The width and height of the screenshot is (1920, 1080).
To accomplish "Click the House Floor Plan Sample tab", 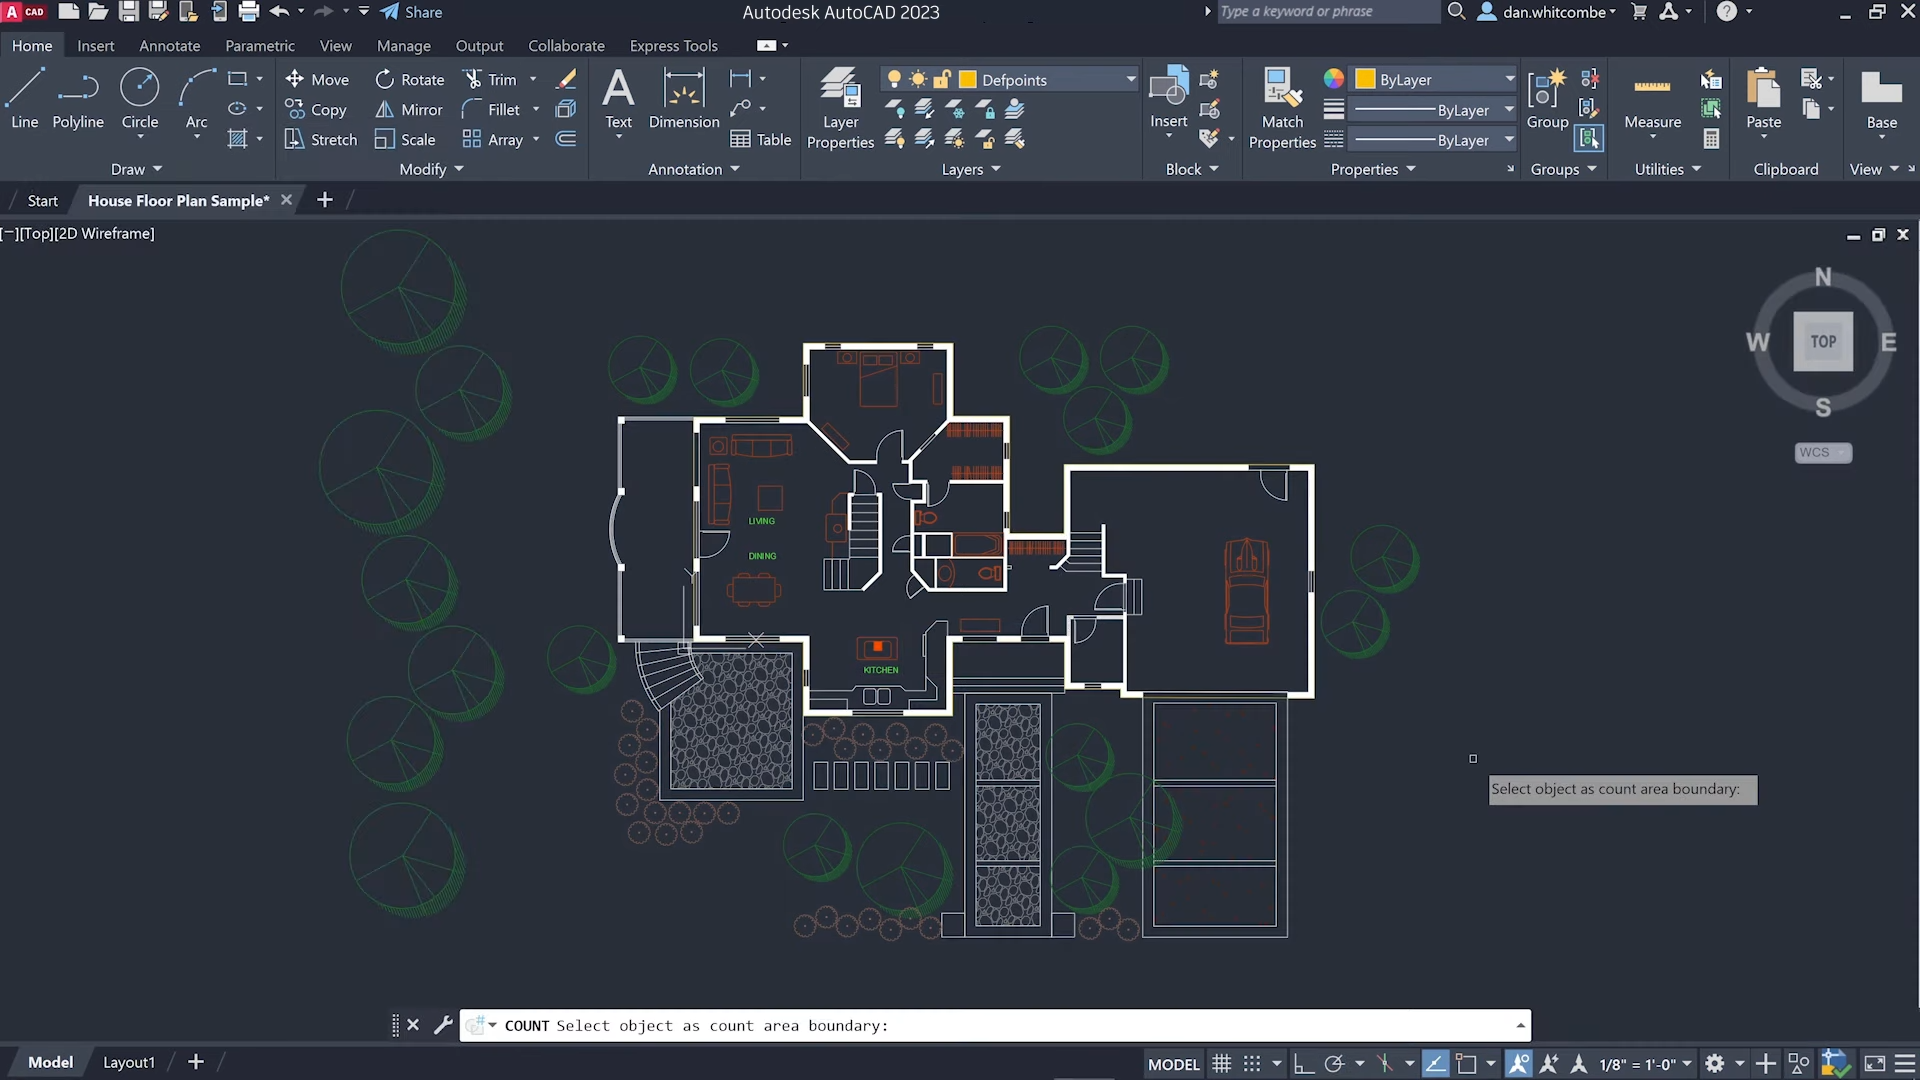I will click(x=177, y=199).
